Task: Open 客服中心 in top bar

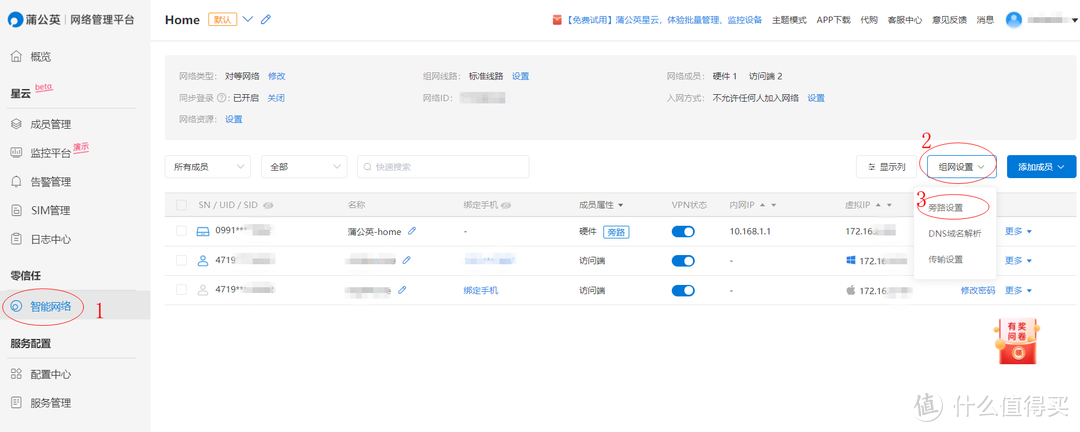Action: pos(905,20)
